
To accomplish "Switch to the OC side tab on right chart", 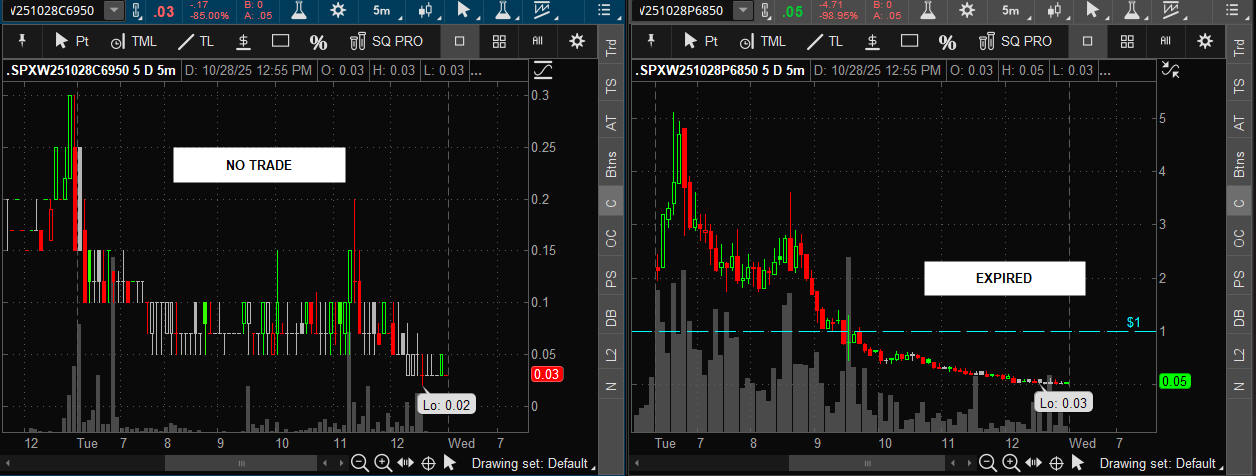I will click(1240, 239).
